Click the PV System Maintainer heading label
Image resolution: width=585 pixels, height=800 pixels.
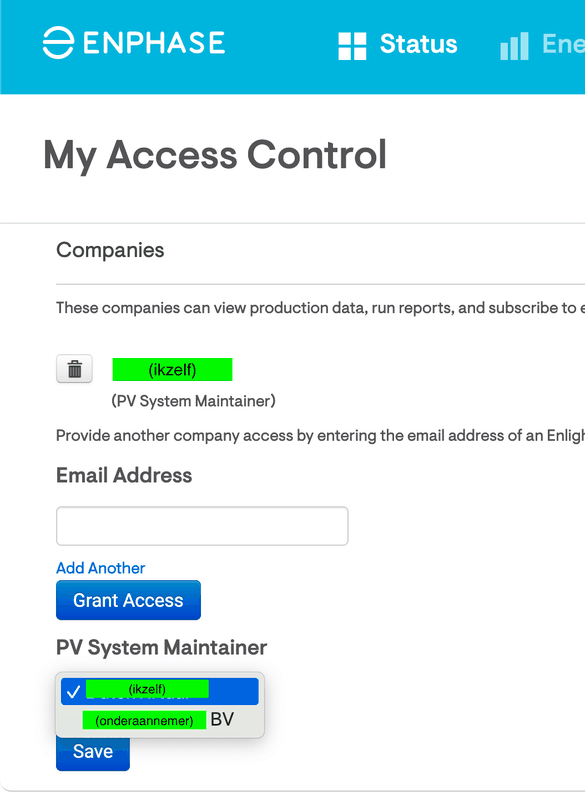click(161, 647)
